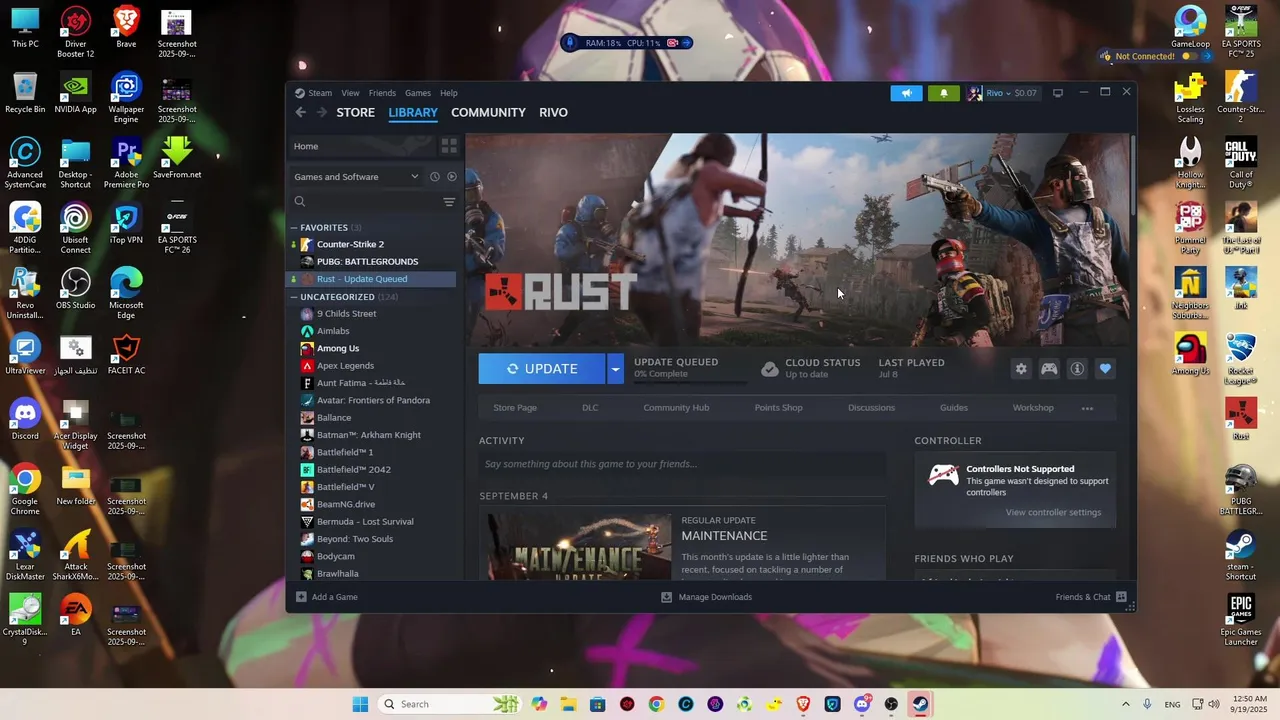Enter Big Picture mode monitor icon
This screenshot has height=720, width=1280.
pyautogui.click(x=1057, y=93)
